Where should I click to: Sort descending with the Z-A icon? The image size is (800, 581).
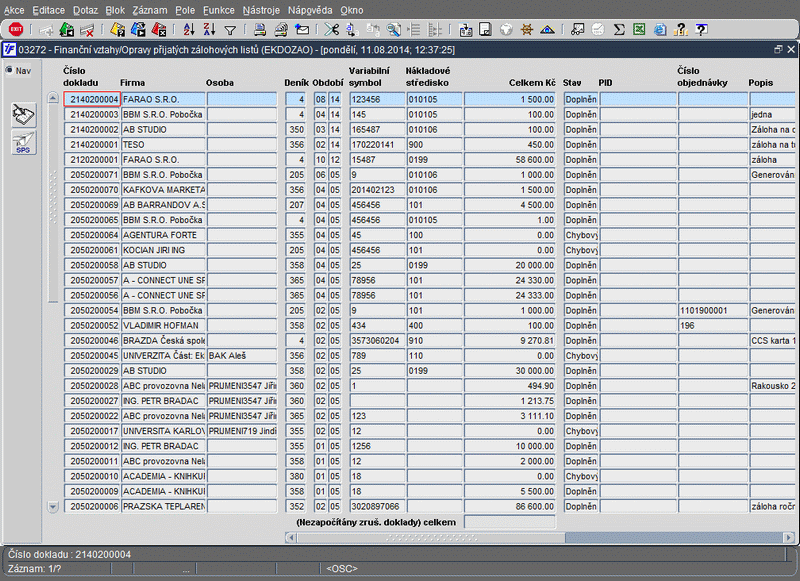point(209,30)
